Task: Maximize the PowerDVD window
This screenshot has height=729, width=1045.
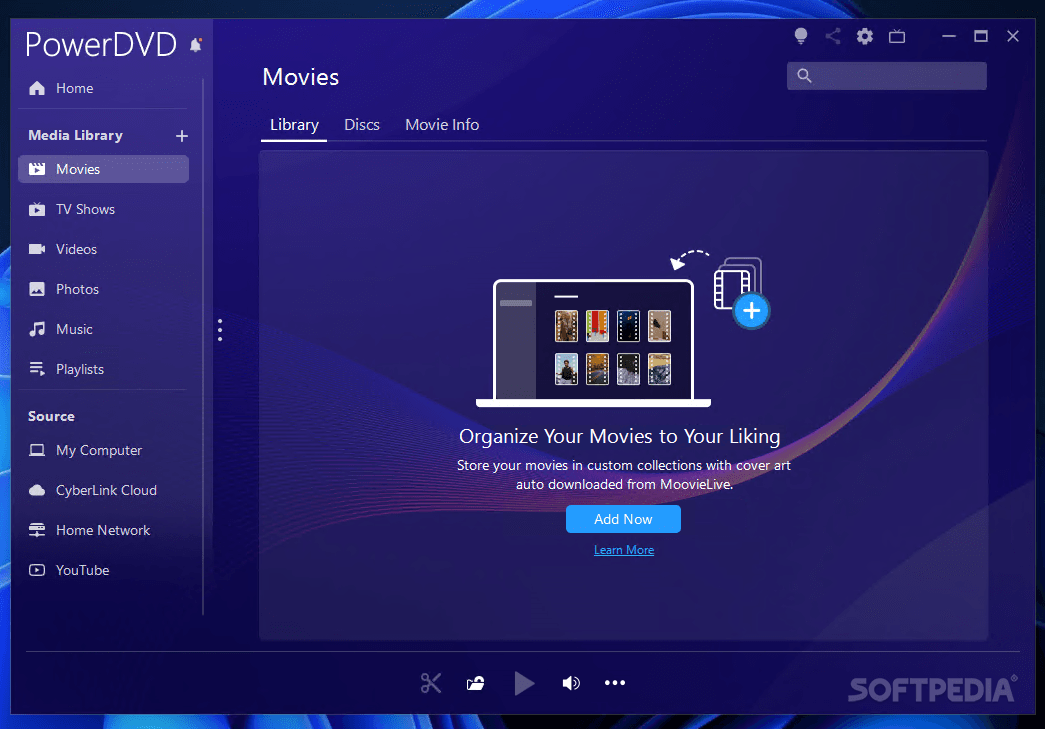Action: (x=981, y=36)
